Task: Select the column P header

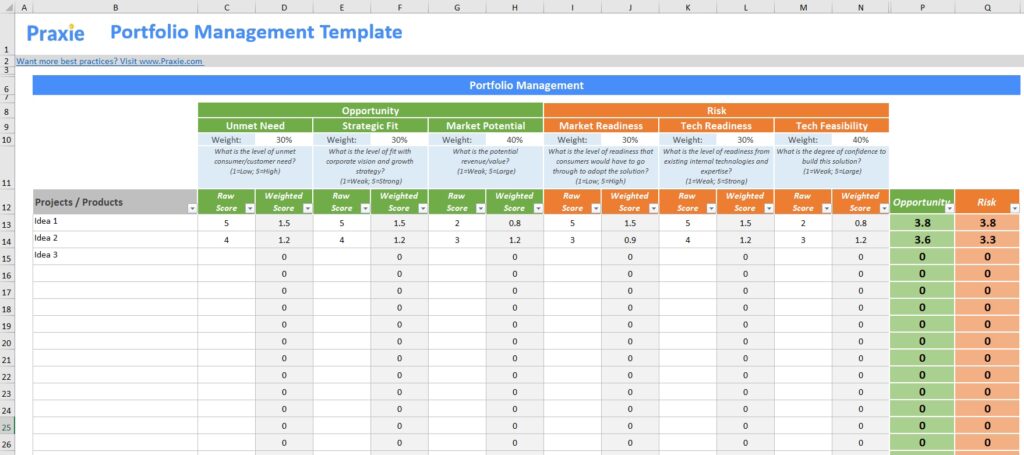Action: click(x=921, y=6)
